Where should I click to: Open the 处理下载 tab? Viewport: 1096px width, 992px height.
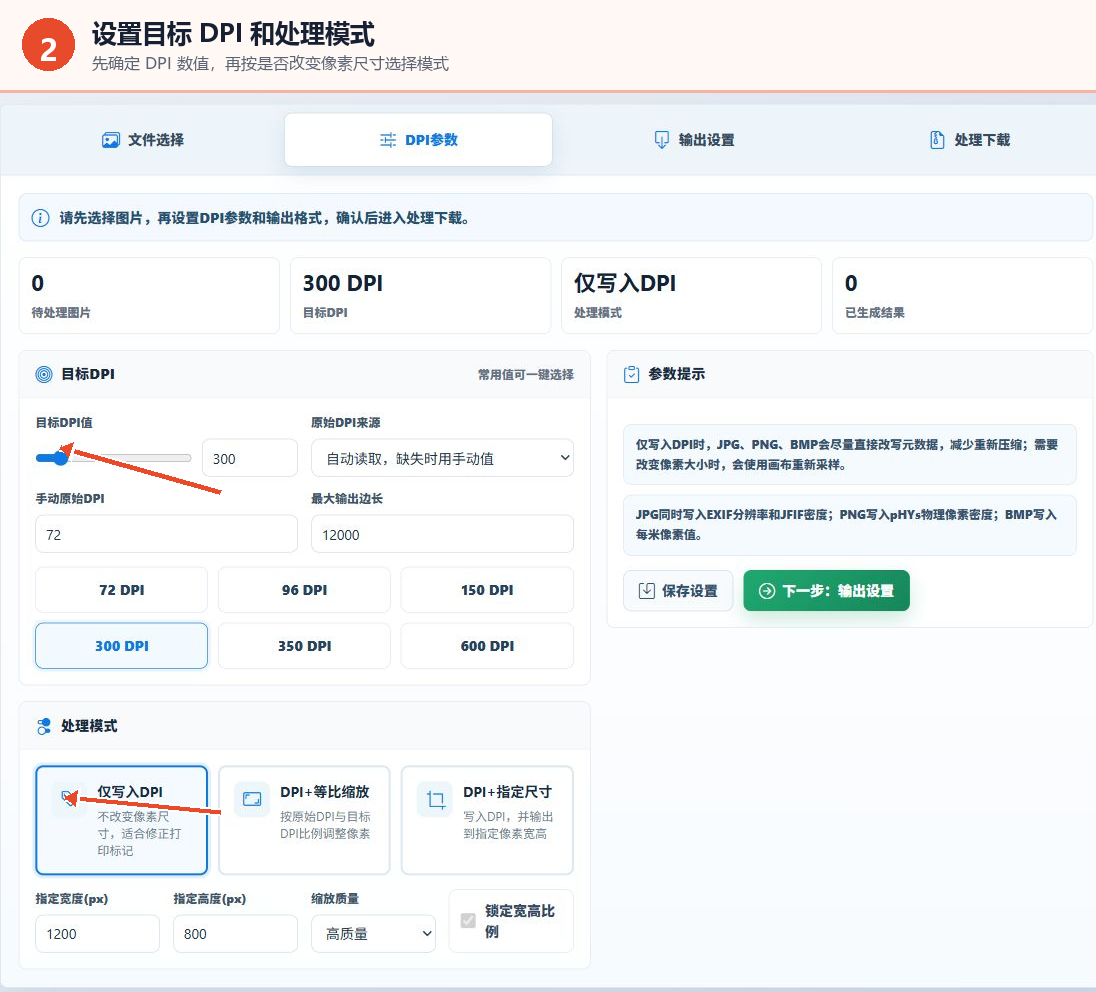point(969,140)
